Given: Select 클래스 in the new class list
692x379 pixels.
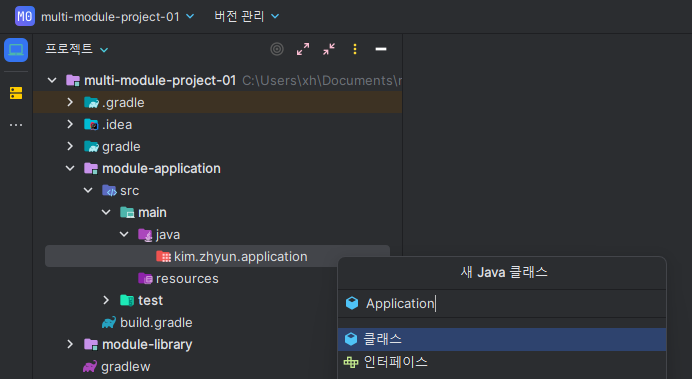Looking at the screenshot, I should [x=502, y=339].
